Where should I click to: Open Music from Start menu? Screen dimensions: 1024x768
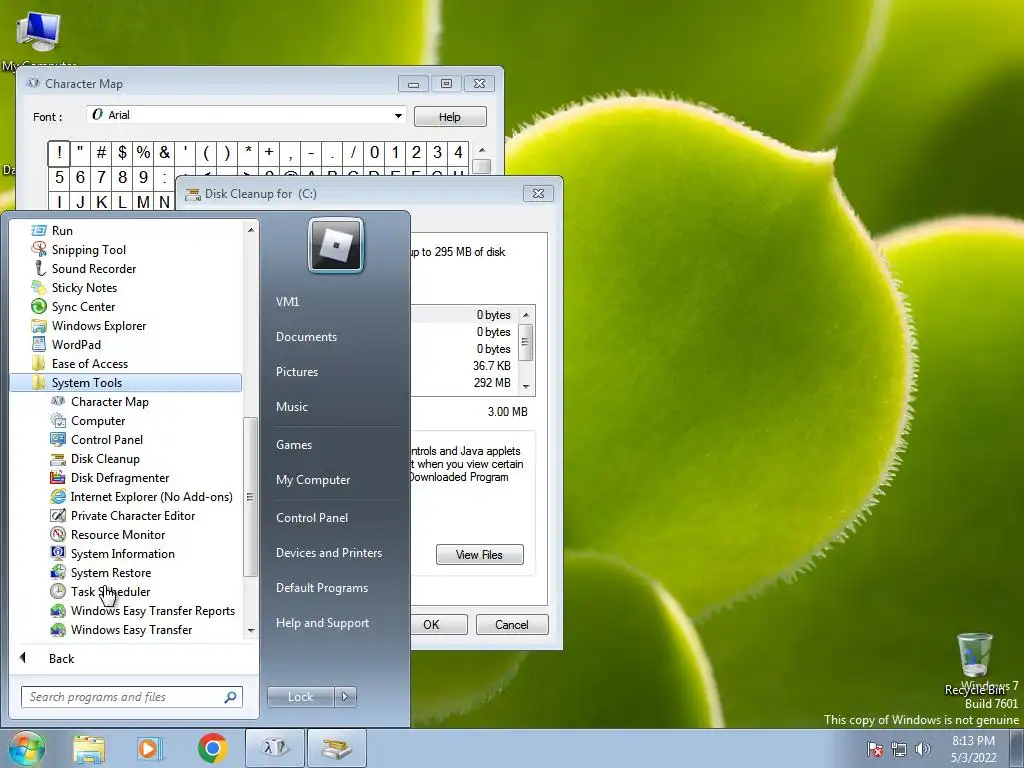292,407
